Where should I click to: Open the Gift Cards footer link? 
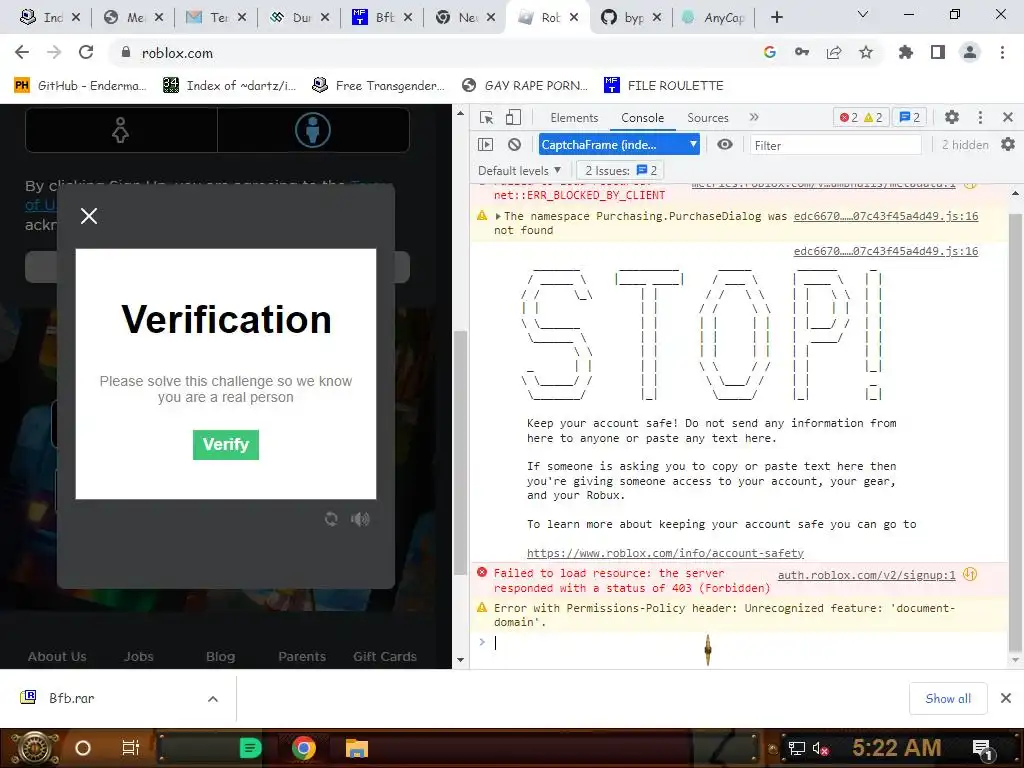coord(385,656)
